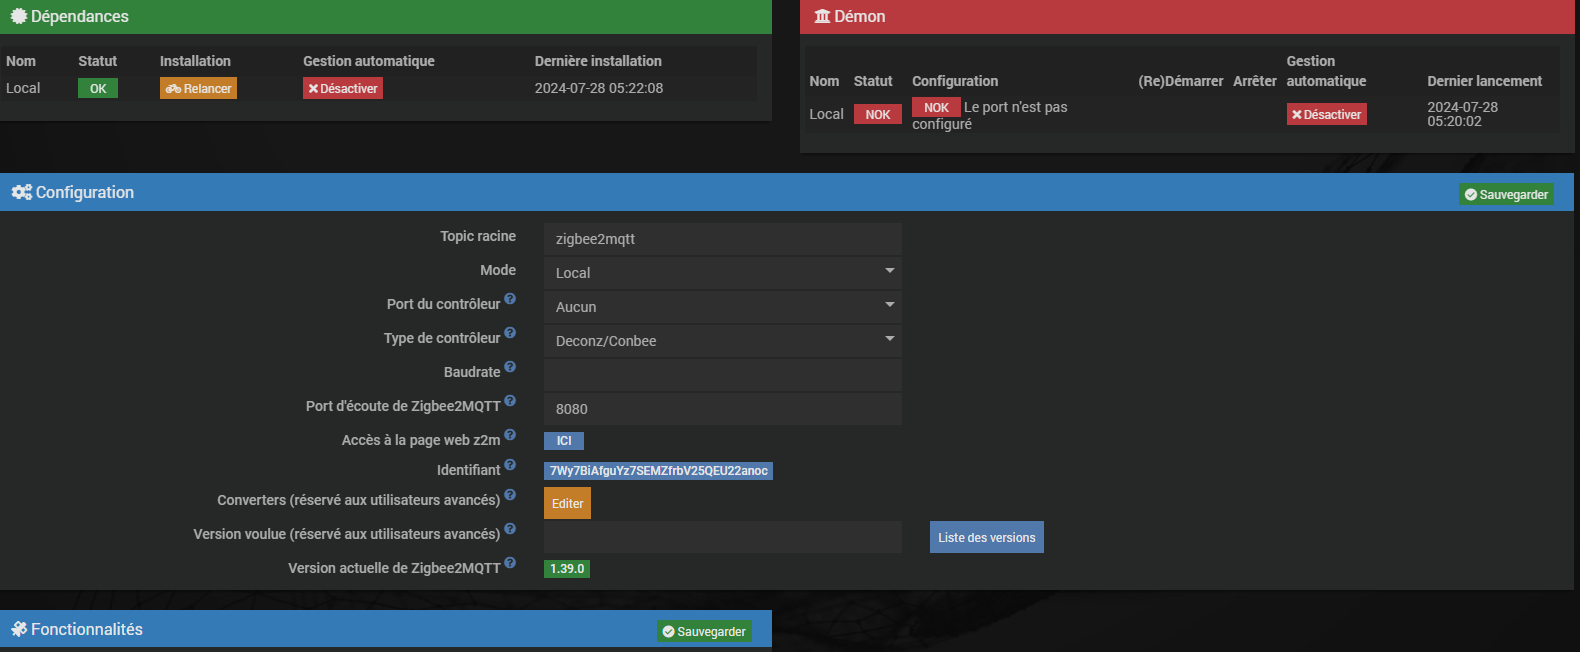
Task: Click help icon beside Version voulue label
Action: pyautogui.click(x=510, y=528)
